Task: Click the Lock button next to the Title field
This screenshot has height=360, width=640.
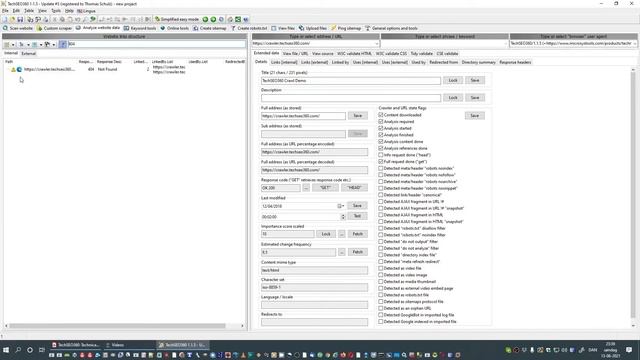Action: [x=453, y=80]
